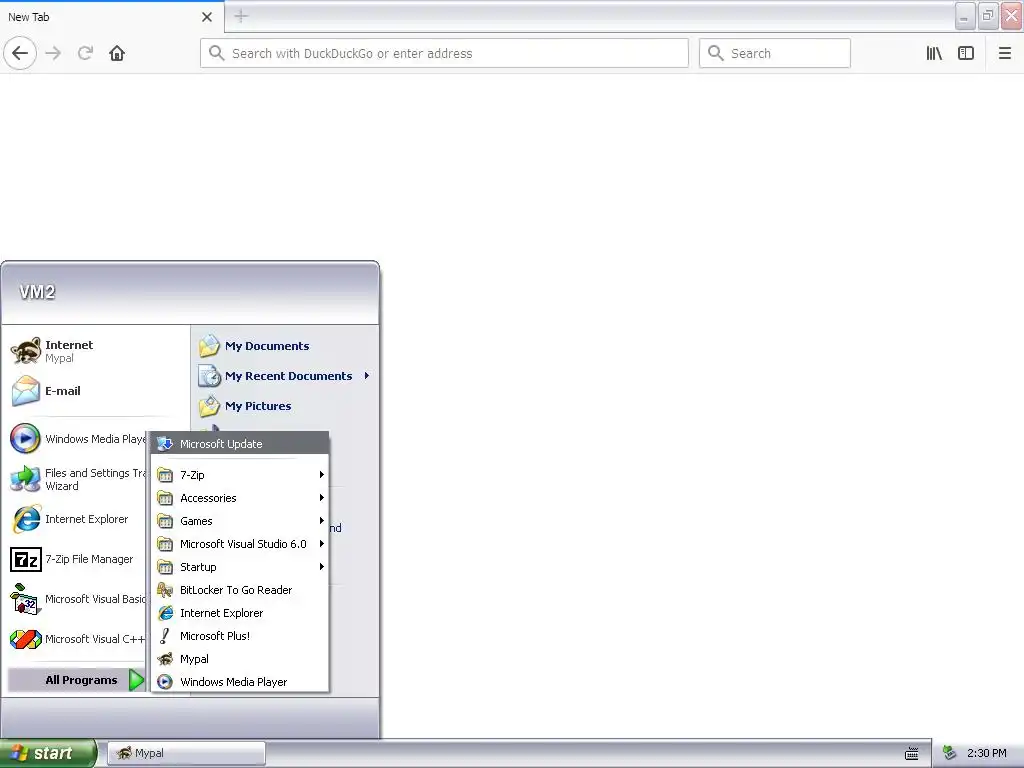Click the Microsoft Update icon
Screen dimensions: 1024x768
coord(165,444)
